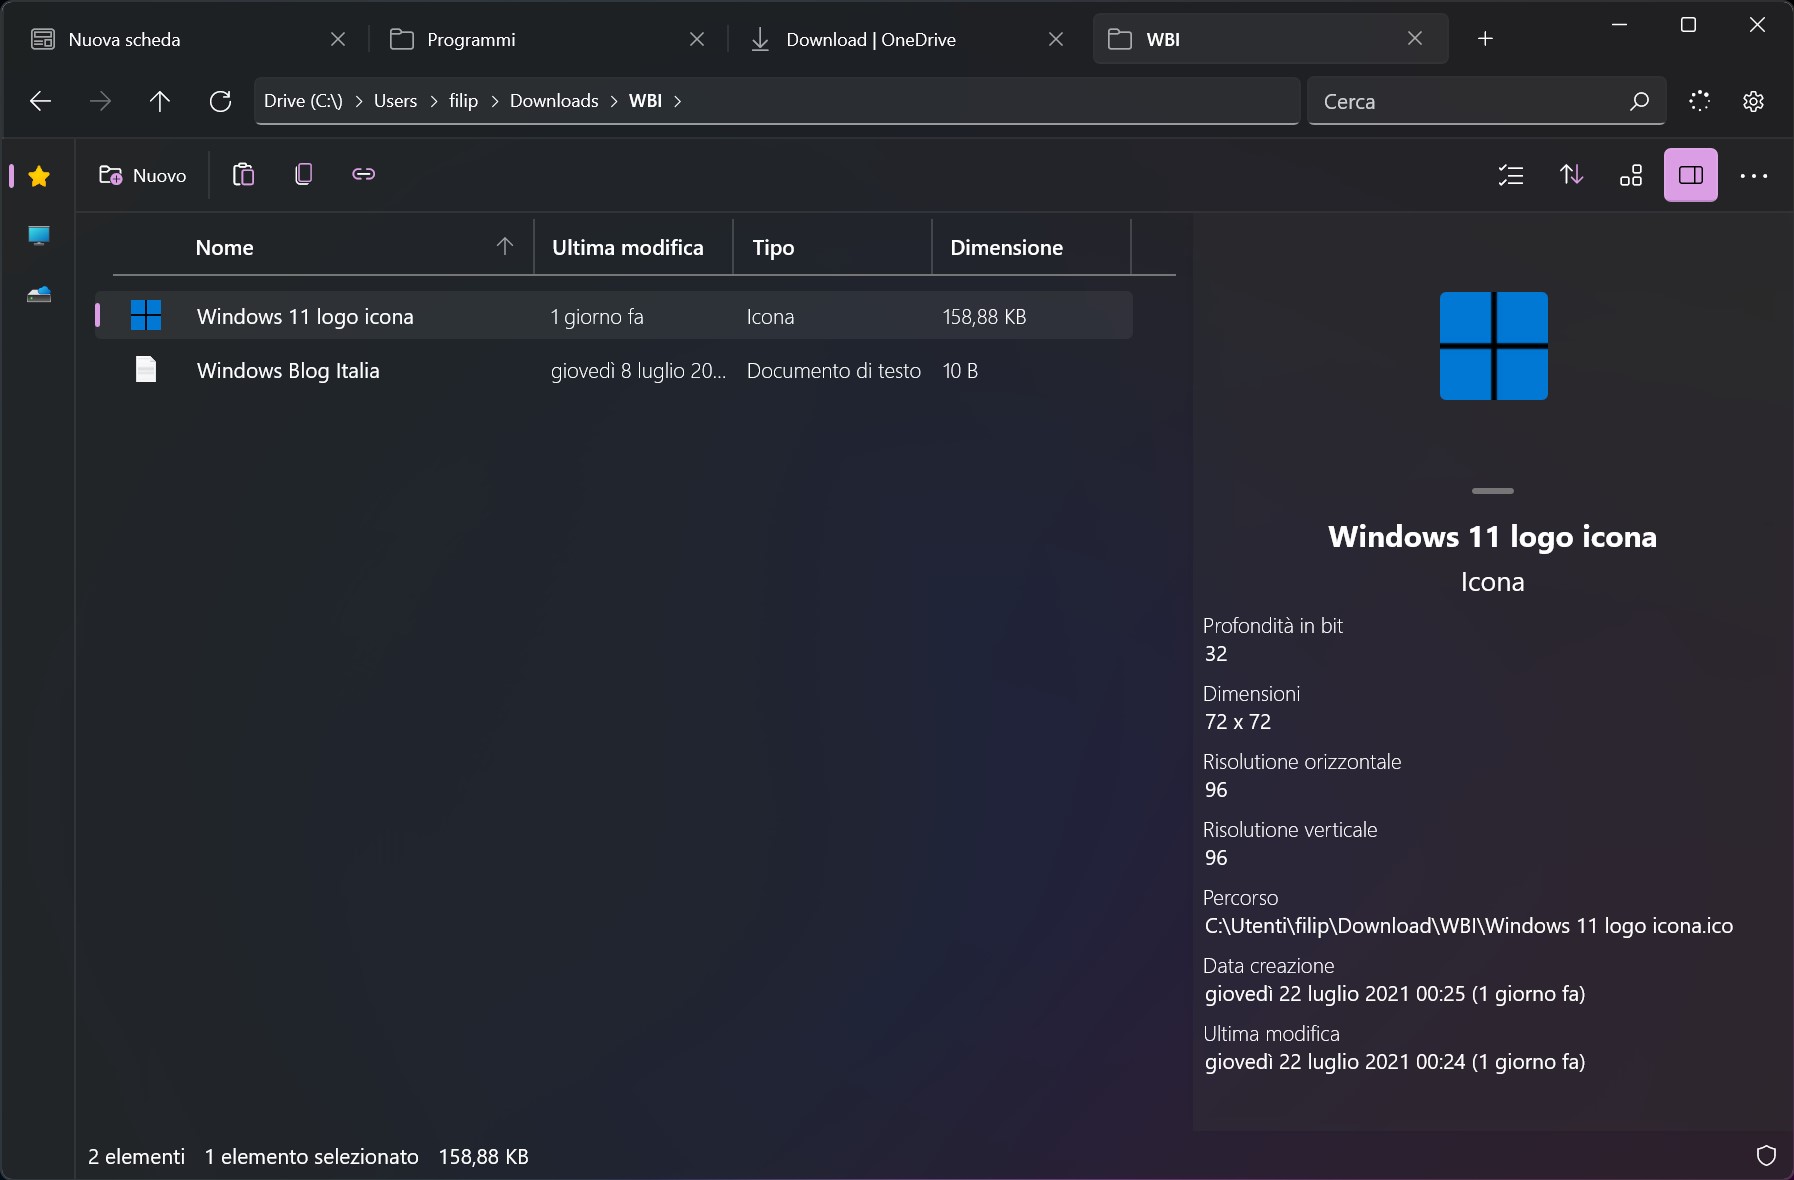
Task: Click Users in the breadcrumb path
Action: pos(395,101)
